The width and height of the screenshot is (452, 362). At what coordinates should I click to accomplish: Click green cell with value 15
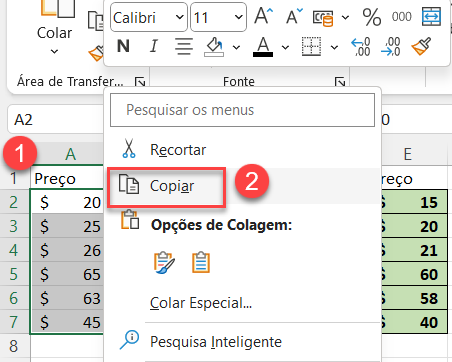click(414, 202)
